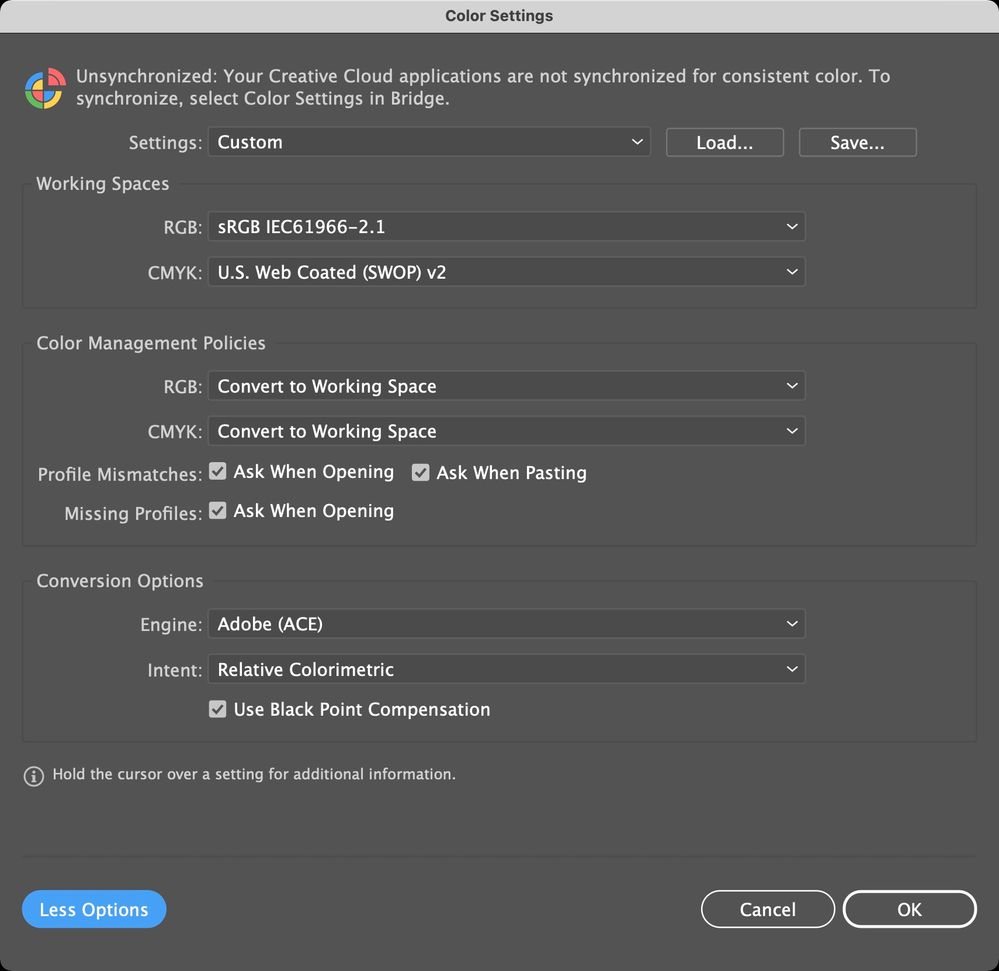Confirm settings with the OK button
The width and height of the screenshot is (999, 971).
pyautogui.click(x=910, y=909)
